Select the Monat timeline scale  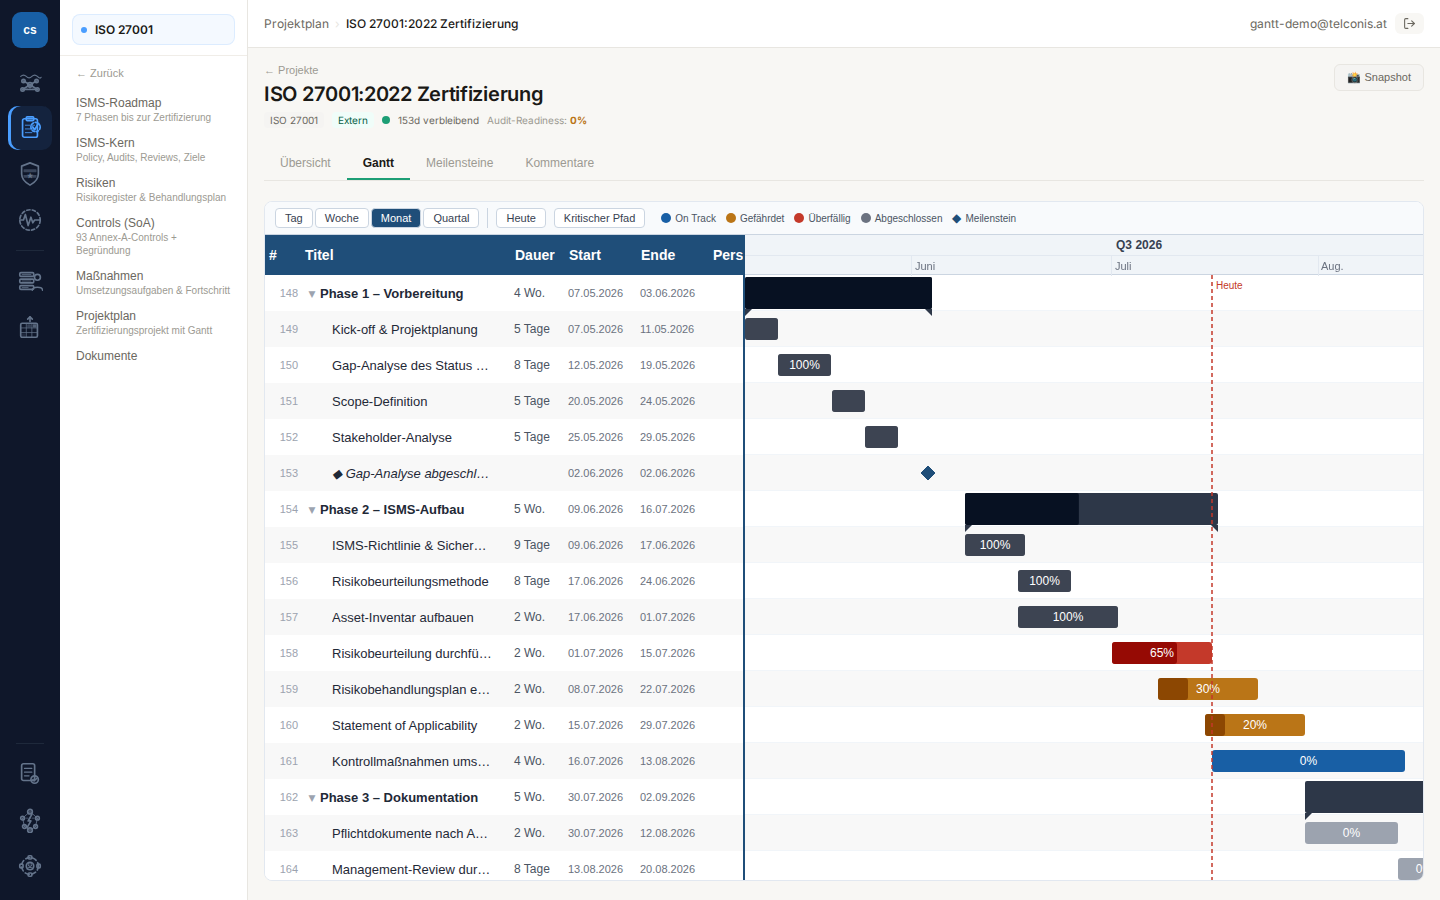(x=396, y=218)
